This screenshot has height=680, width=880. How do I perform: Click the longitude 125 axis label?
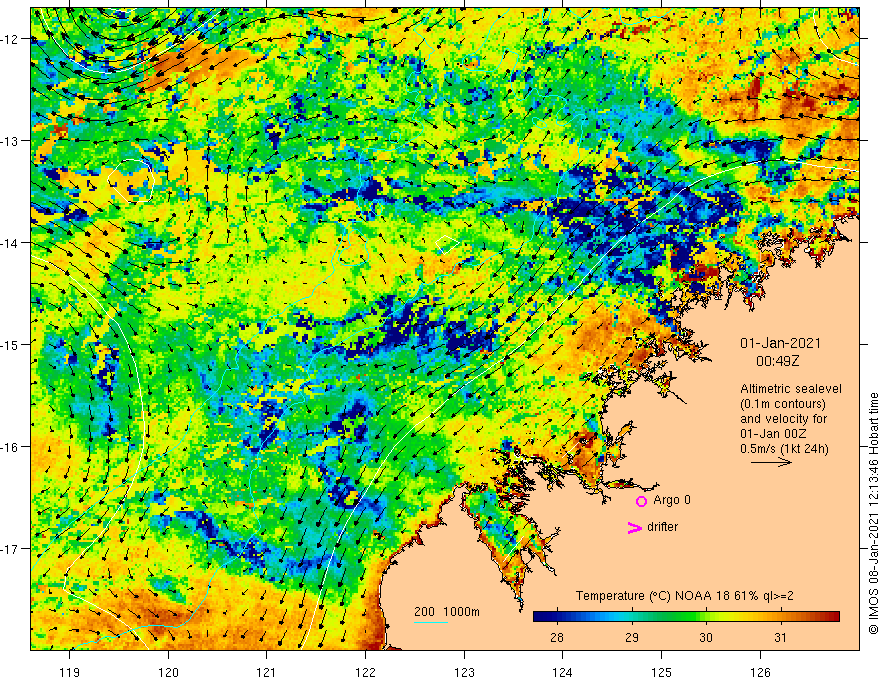tap(661, 672)
